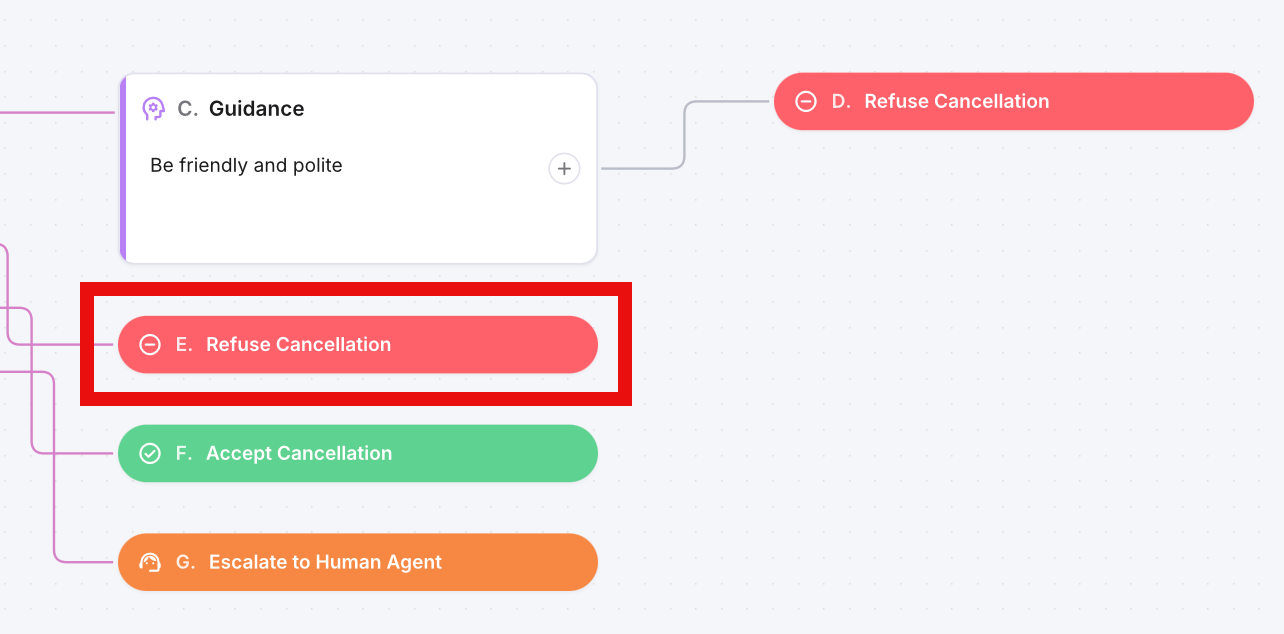Select the F. Accept Cancellation node

tap(358, 453)
